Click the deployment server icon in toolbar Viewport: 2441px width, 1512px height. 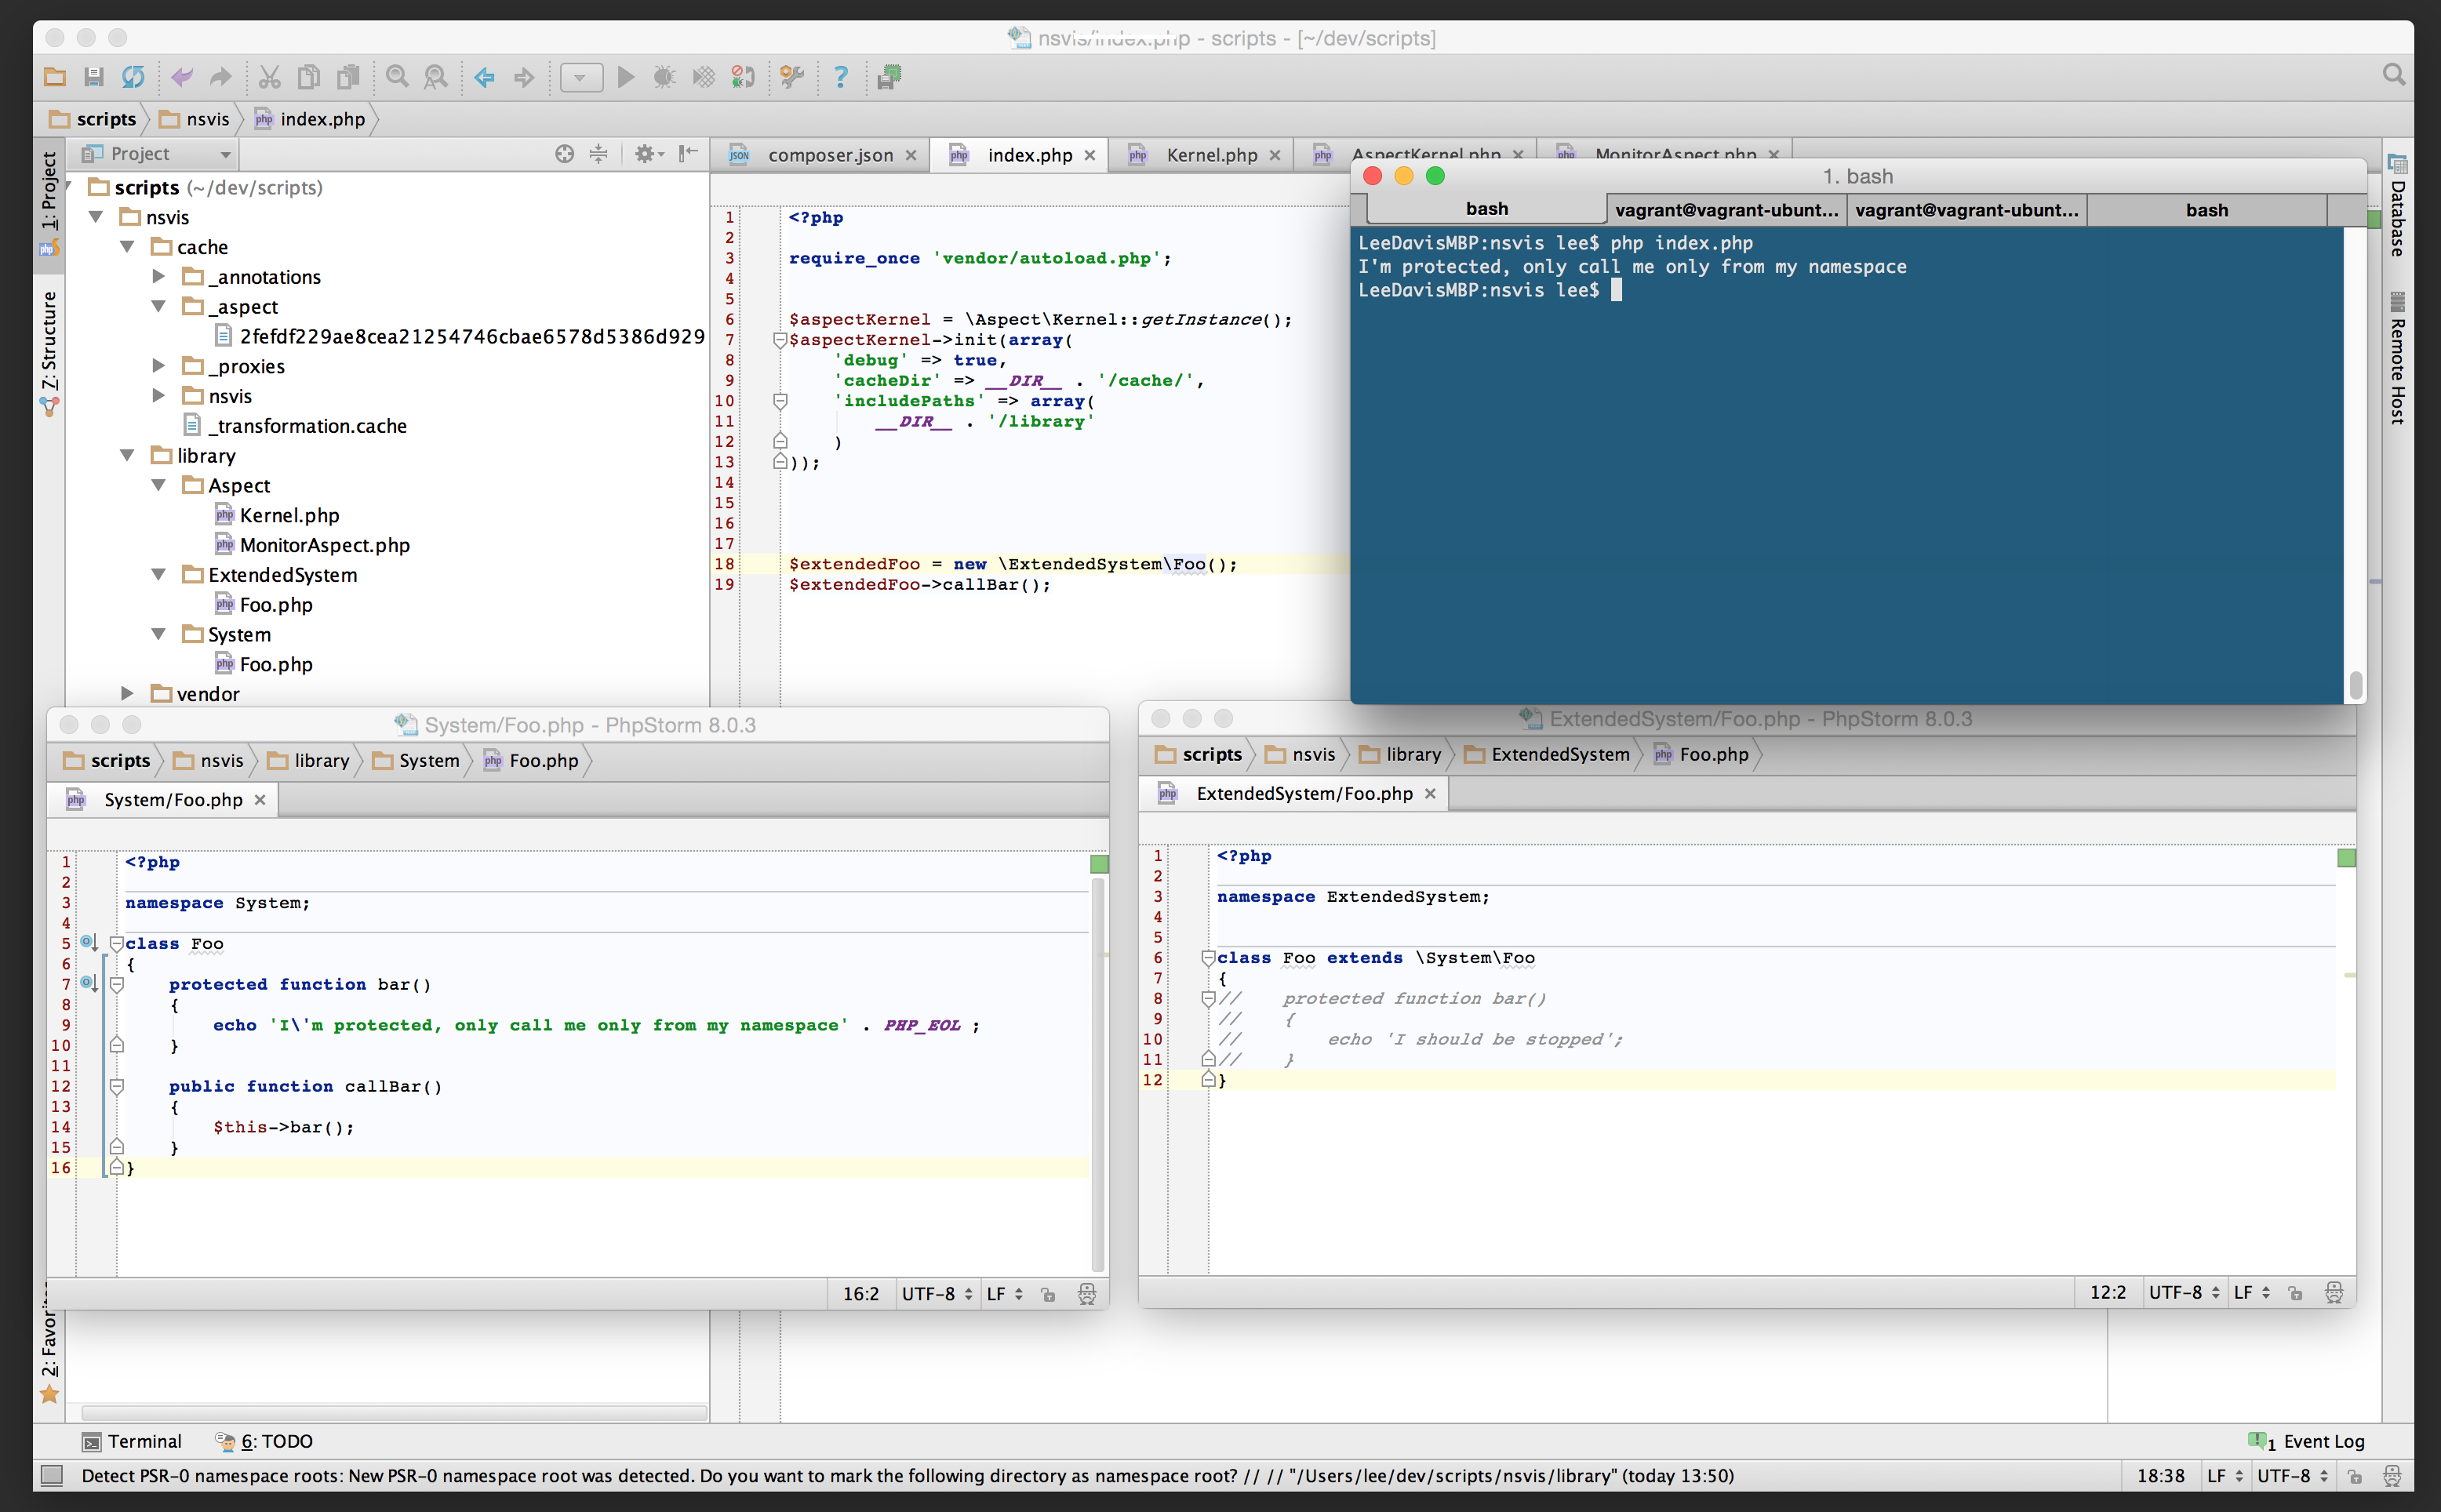click(x=889, y=77)
